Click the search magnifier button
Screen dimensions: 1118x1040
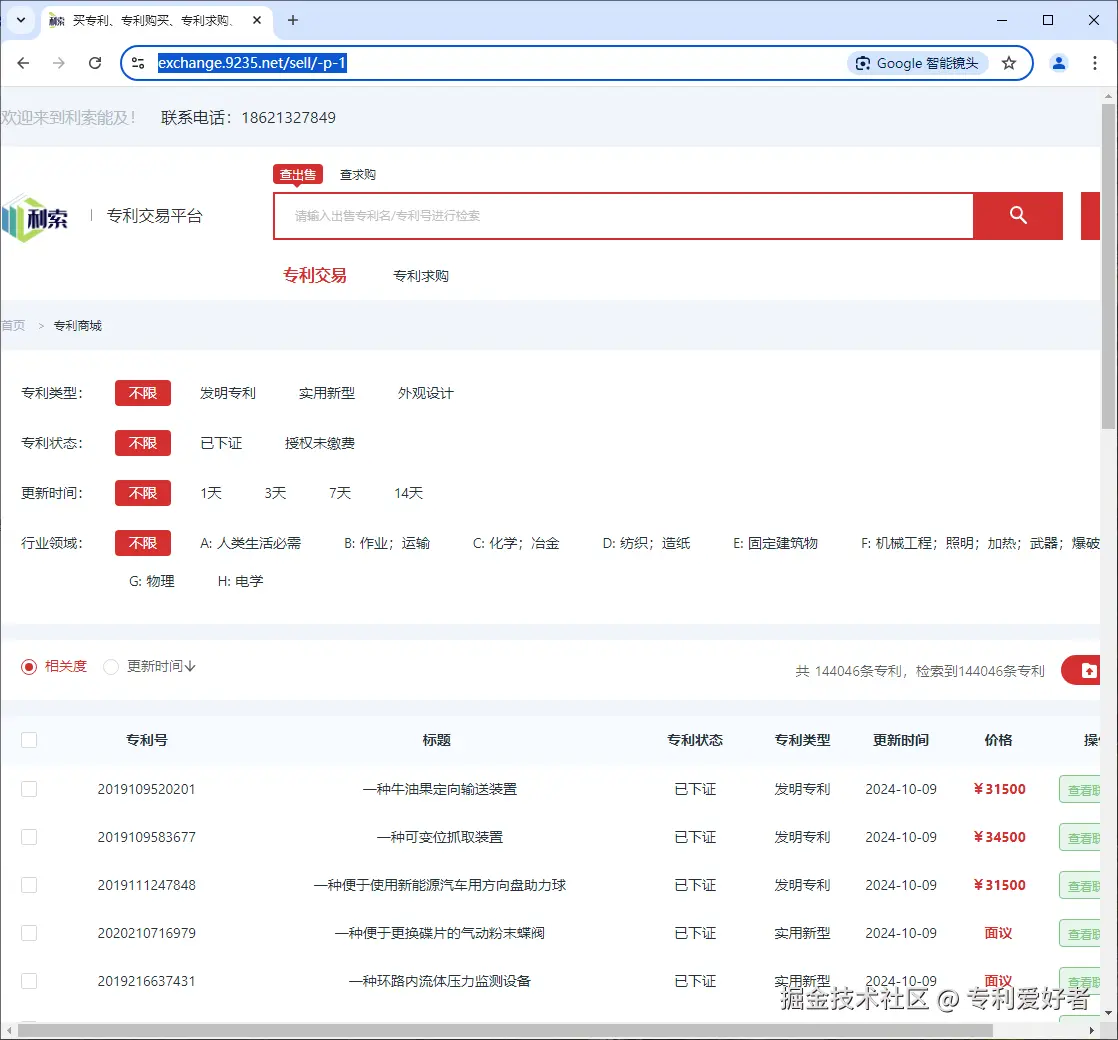point(1017,216)
